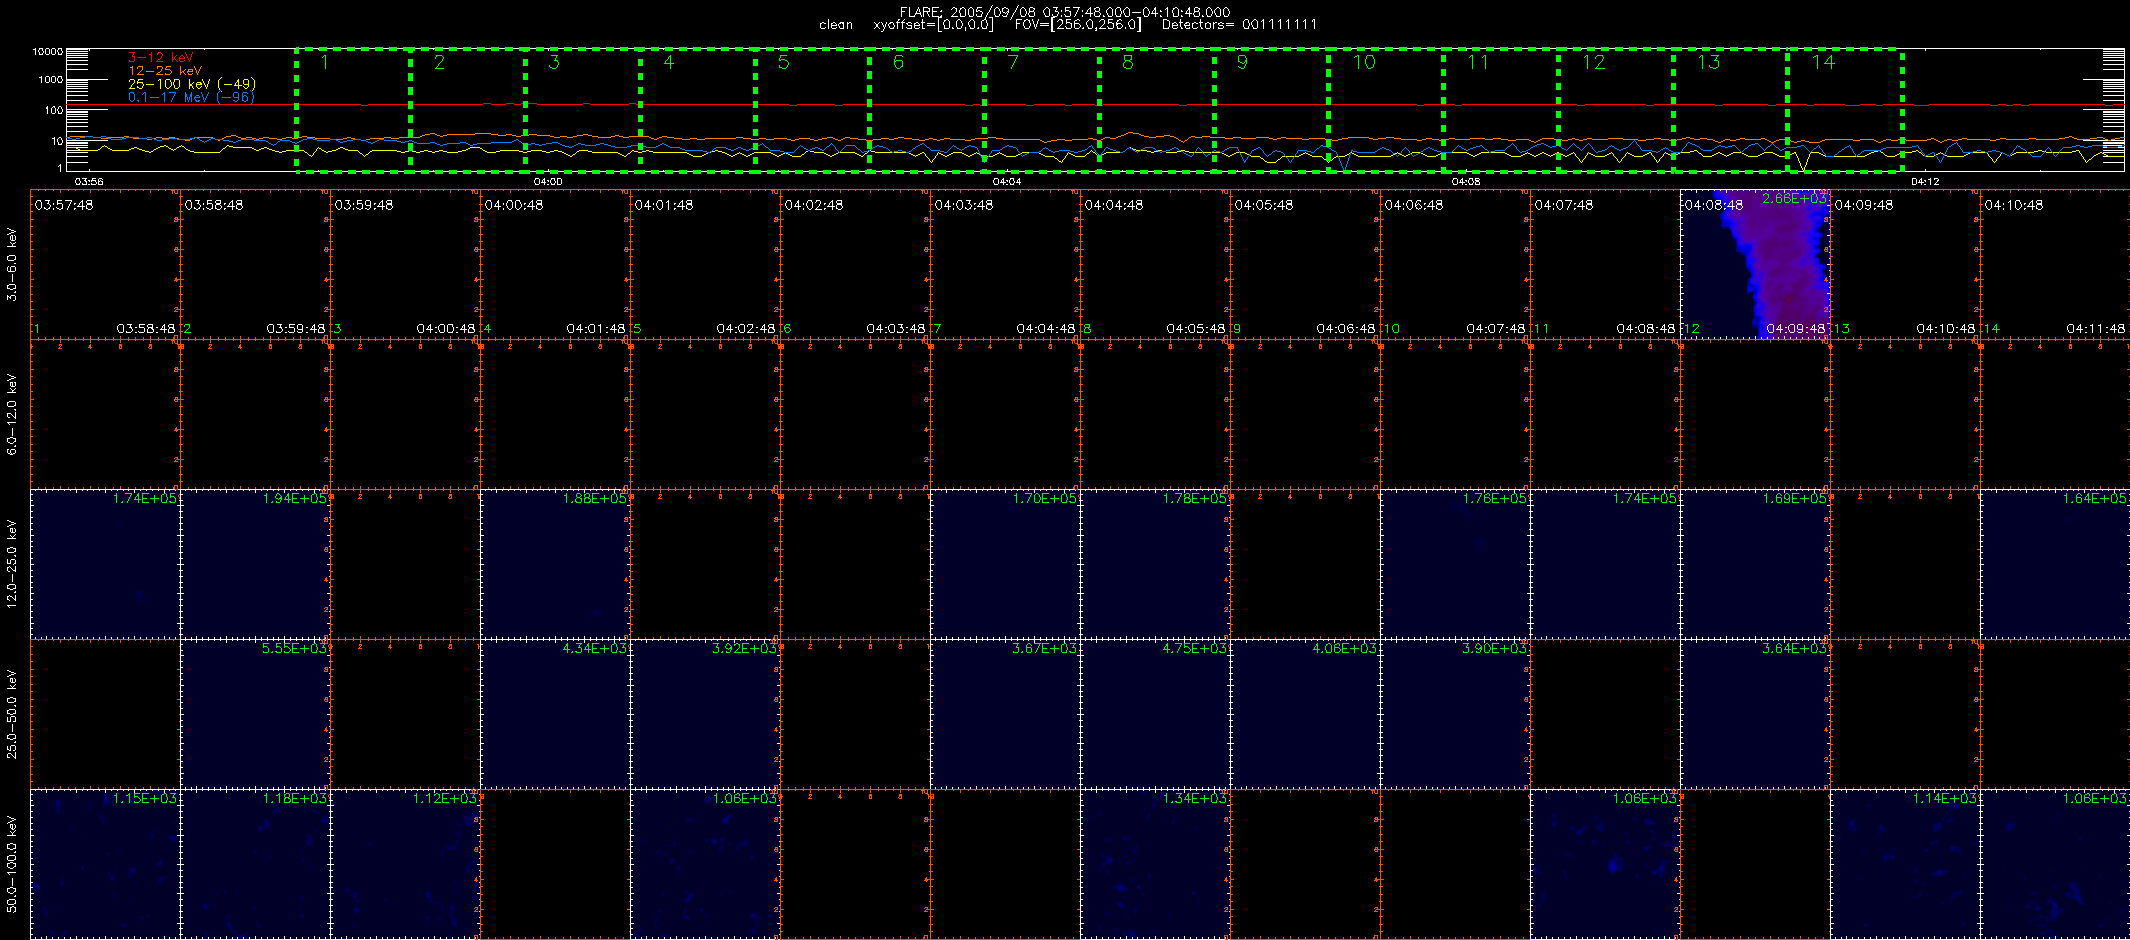The image size is (2130, 940).
Task: Select the blue 0.1-17 MeV (-96) legend entry
Action: (191, 97)
